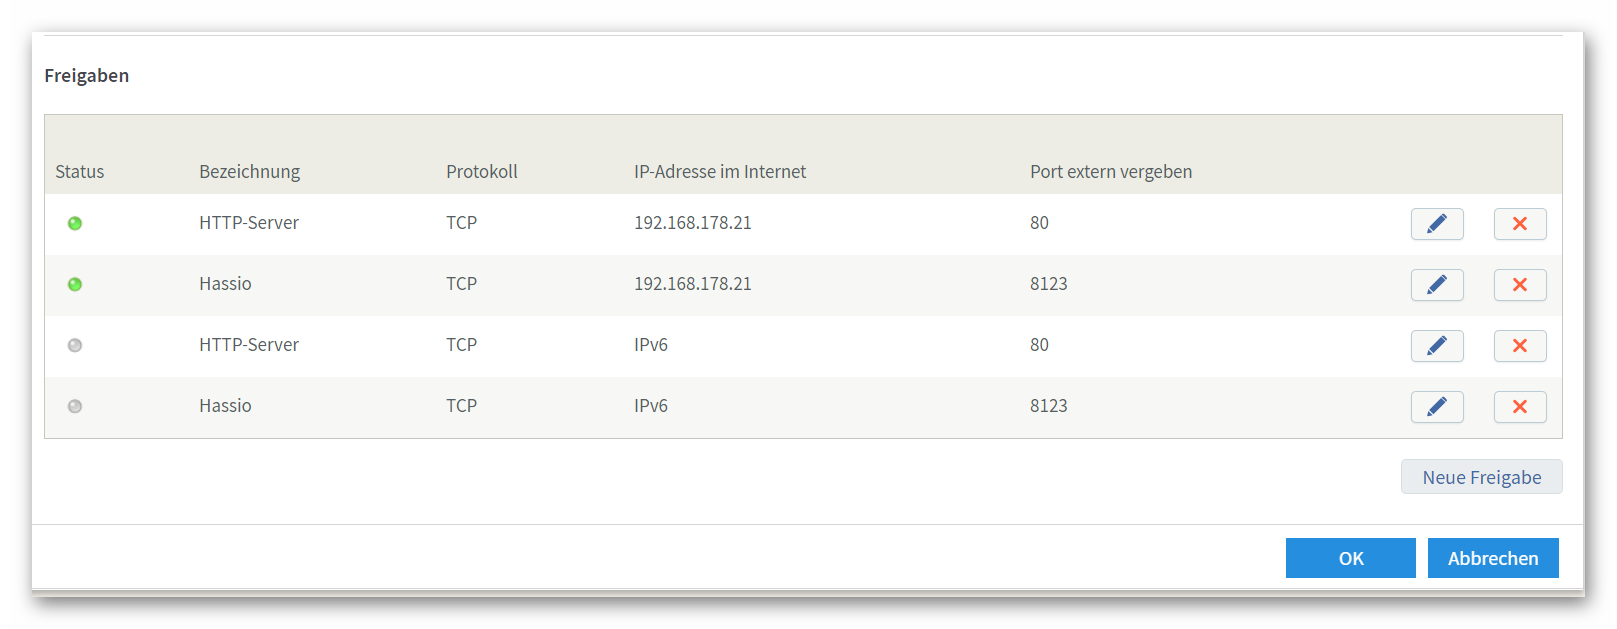Delete the HTTP-Server IPv6 entry

[1520, 346]
